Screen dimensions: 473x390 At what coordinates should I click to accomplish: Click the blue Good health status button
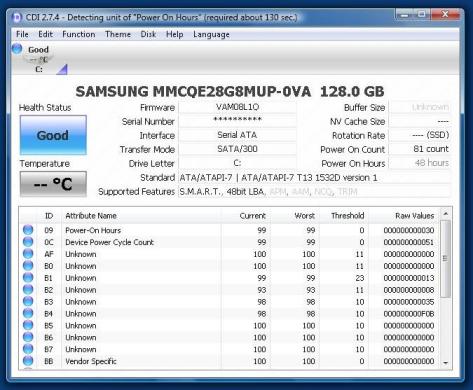click(53, 135)
